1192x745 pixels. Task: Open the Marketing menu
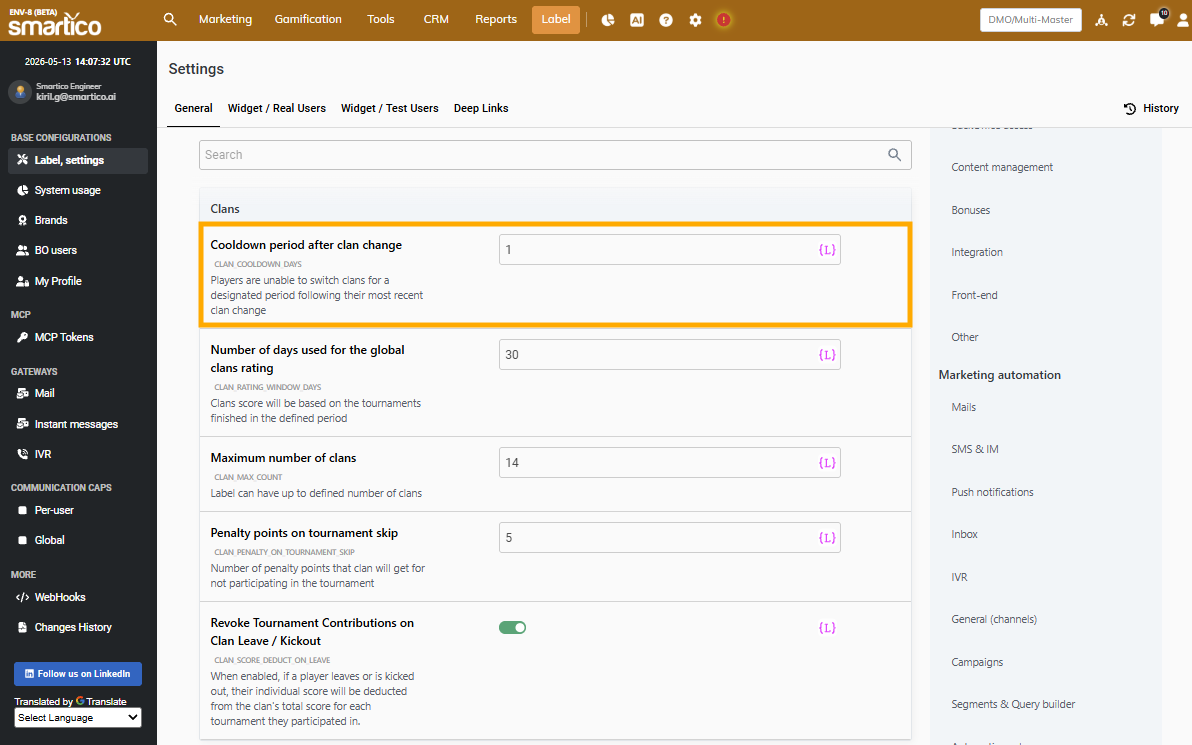coord(225,20)
